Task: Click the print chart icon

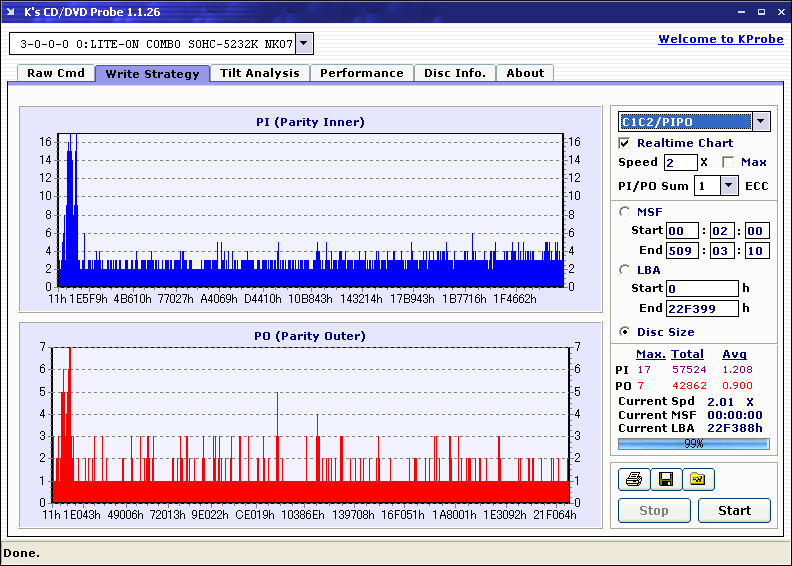Action: click(633, 480)
